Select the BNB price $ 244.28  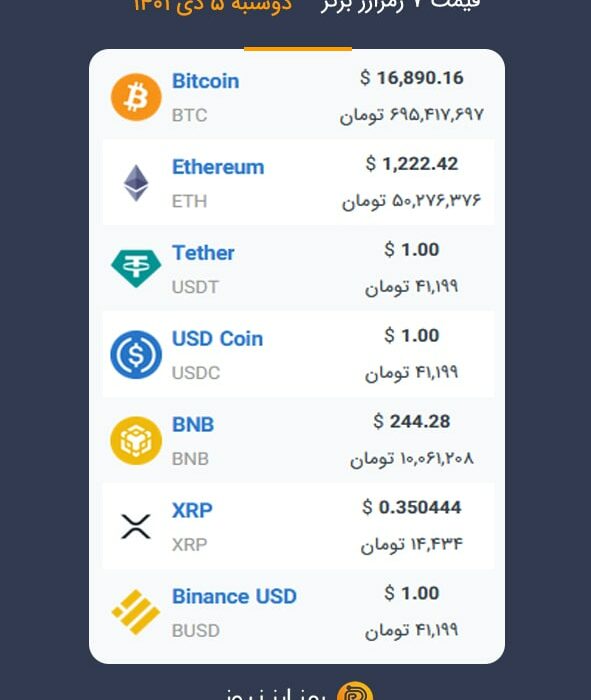pos(412,421)
